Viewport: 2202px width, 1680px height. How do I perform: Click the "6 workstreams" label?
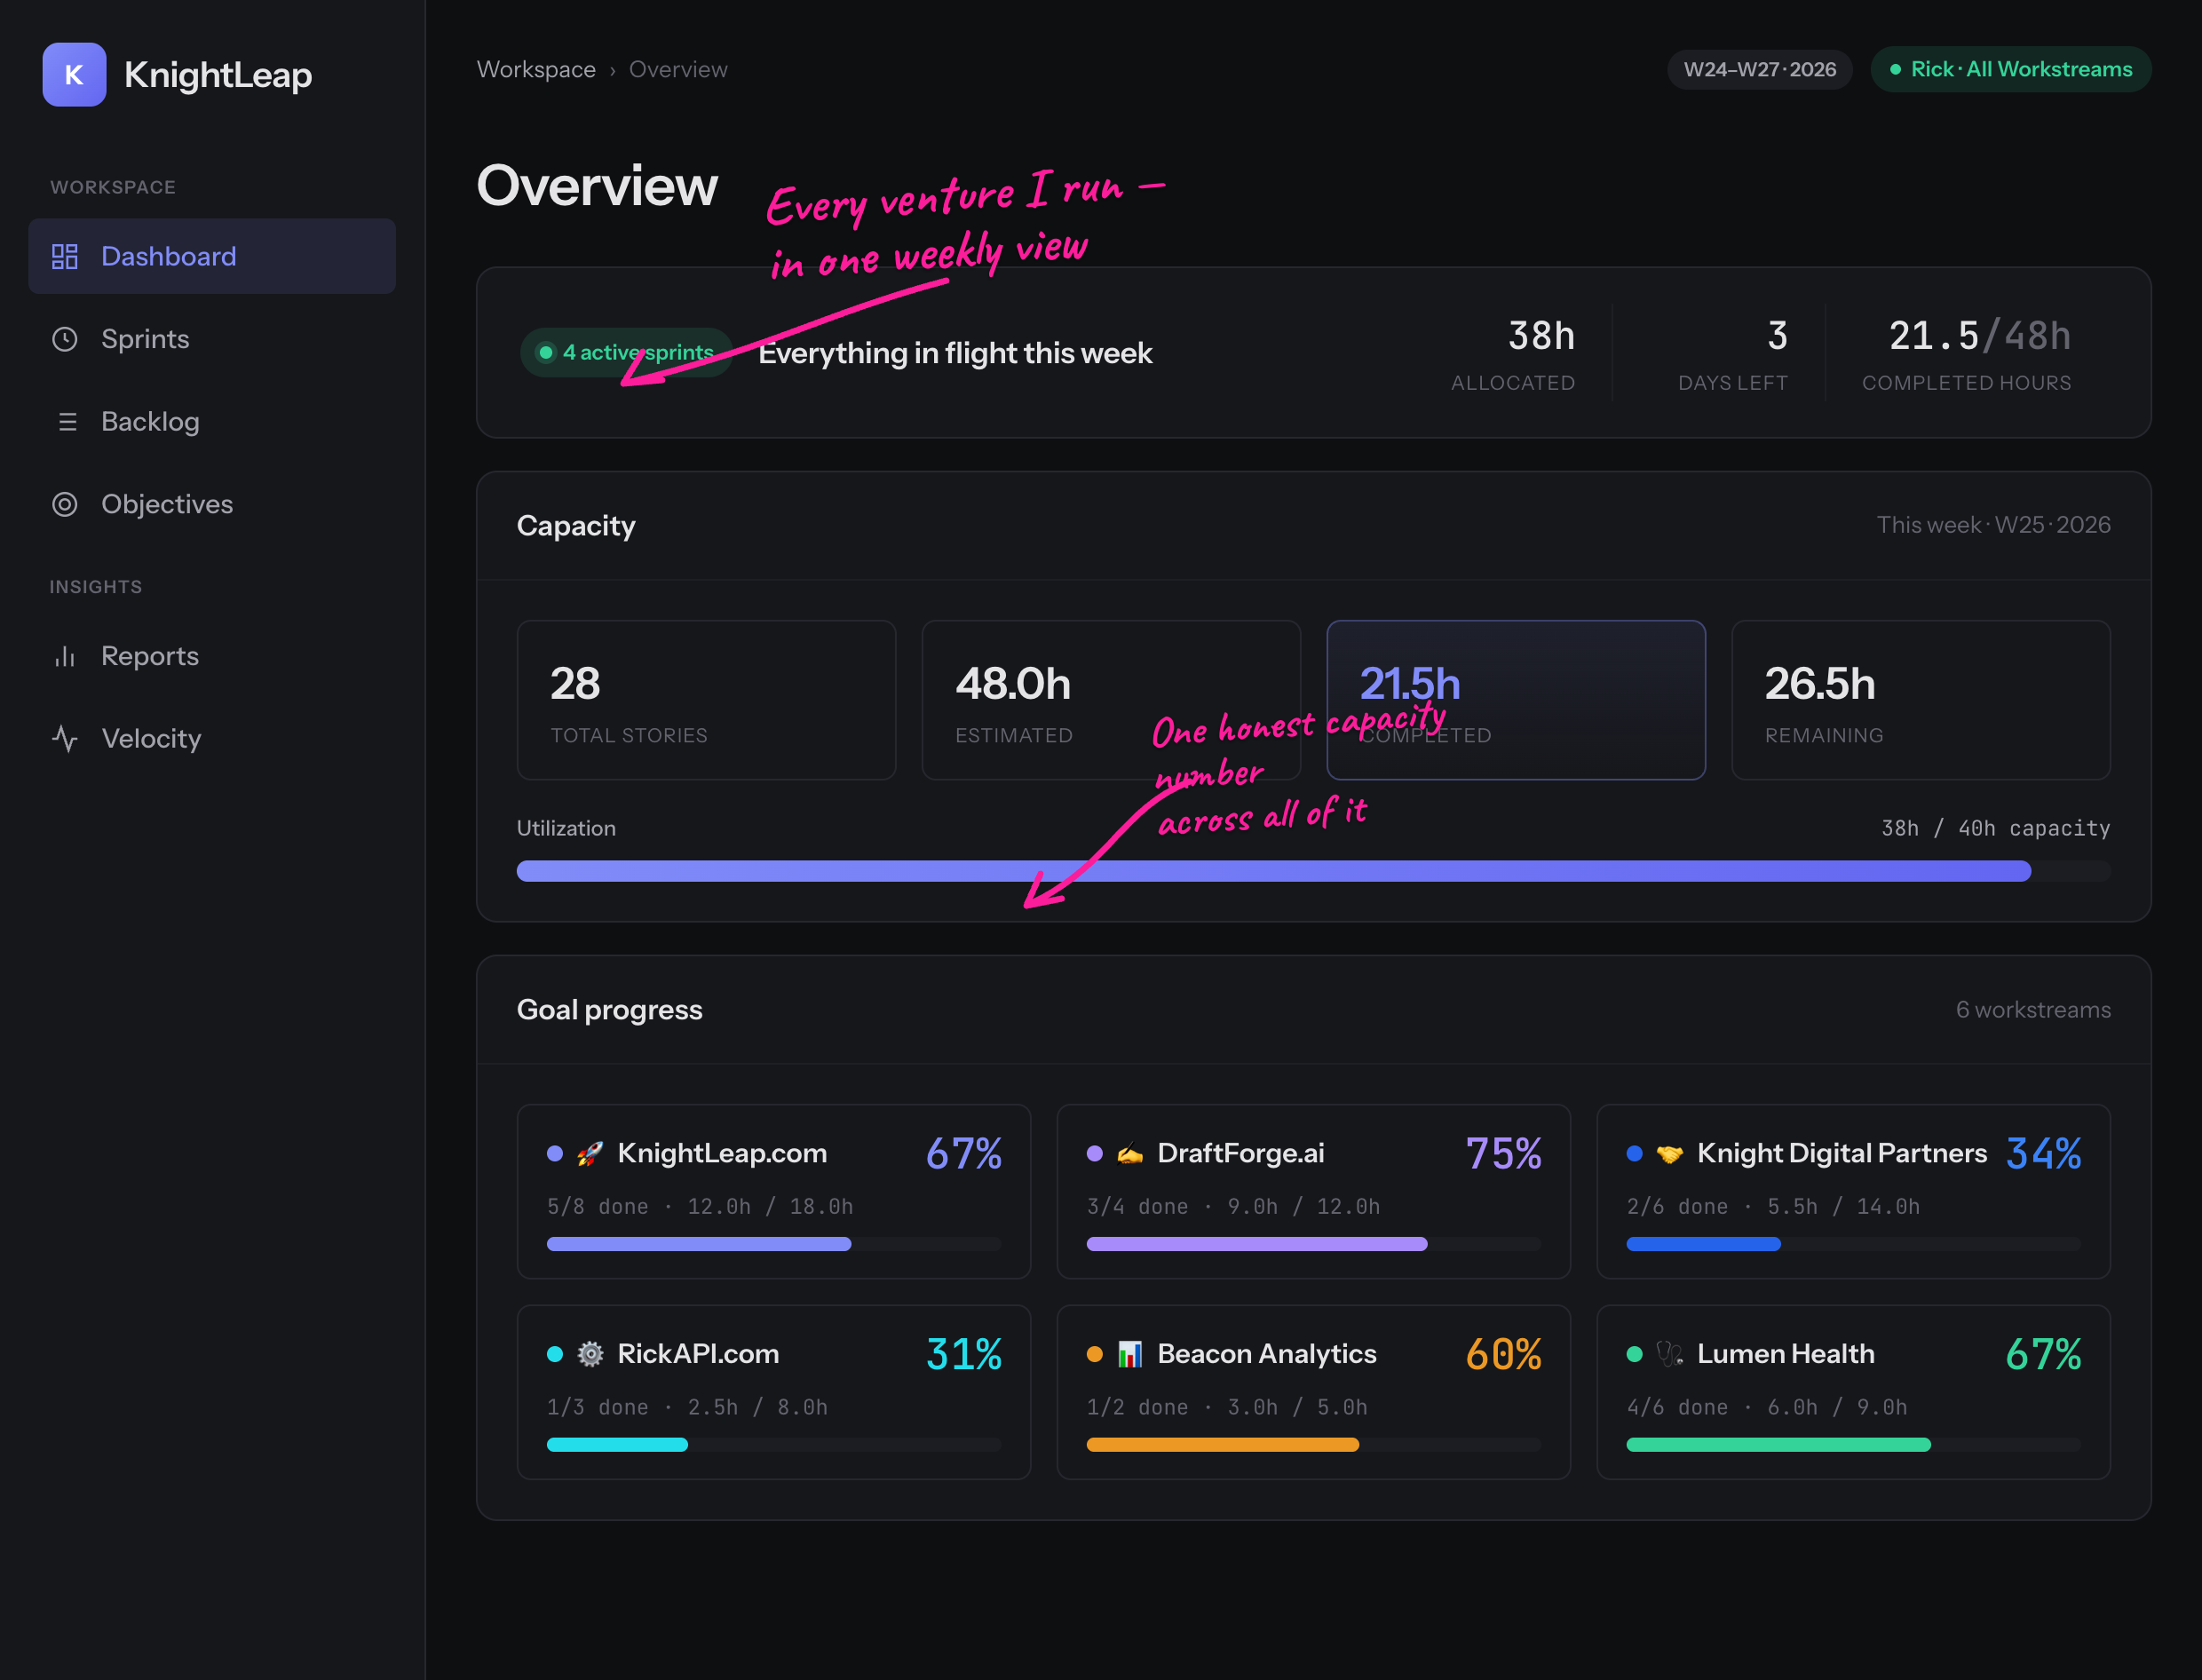click(2034, 1010)
